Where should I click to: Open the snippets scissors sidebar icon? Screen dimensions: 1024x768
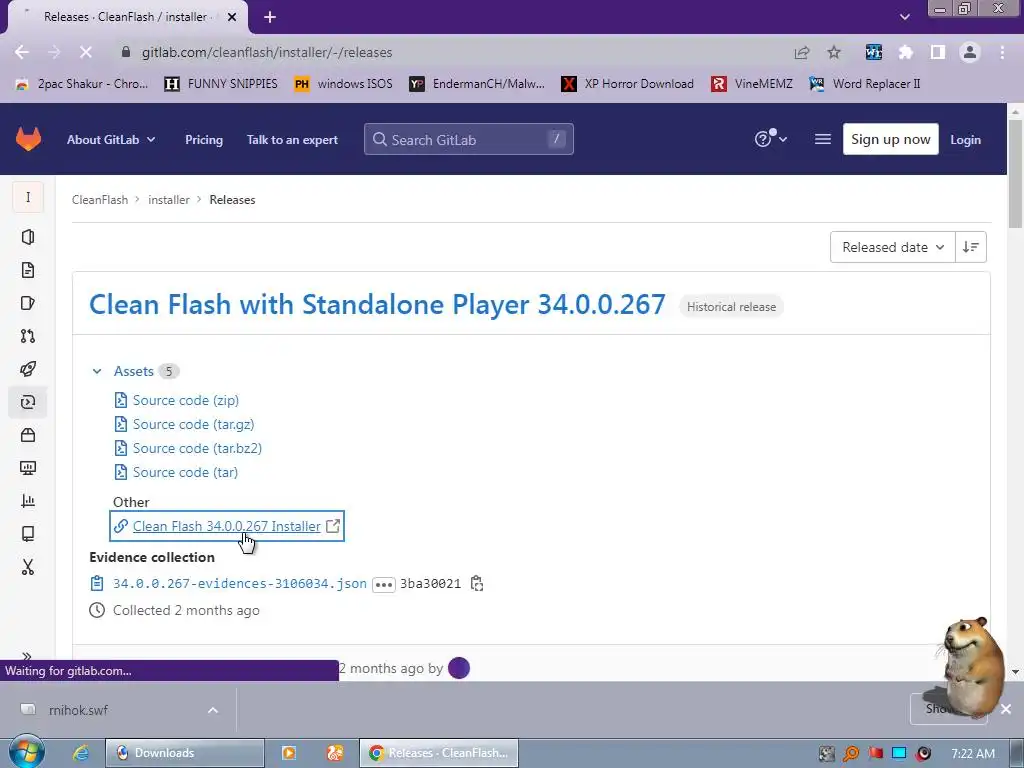point(27,567)
